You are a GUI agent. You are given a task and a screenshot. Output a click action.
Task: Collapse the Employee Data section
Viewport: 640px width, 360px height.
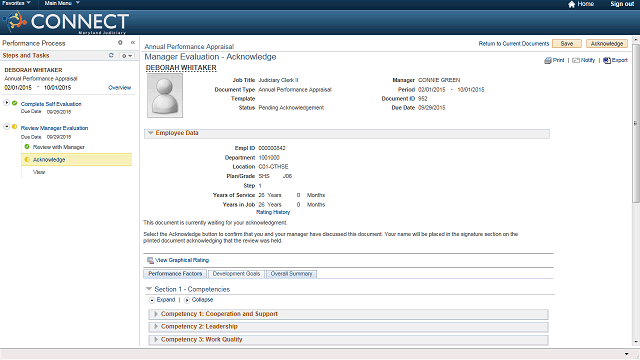click(151, 133)
